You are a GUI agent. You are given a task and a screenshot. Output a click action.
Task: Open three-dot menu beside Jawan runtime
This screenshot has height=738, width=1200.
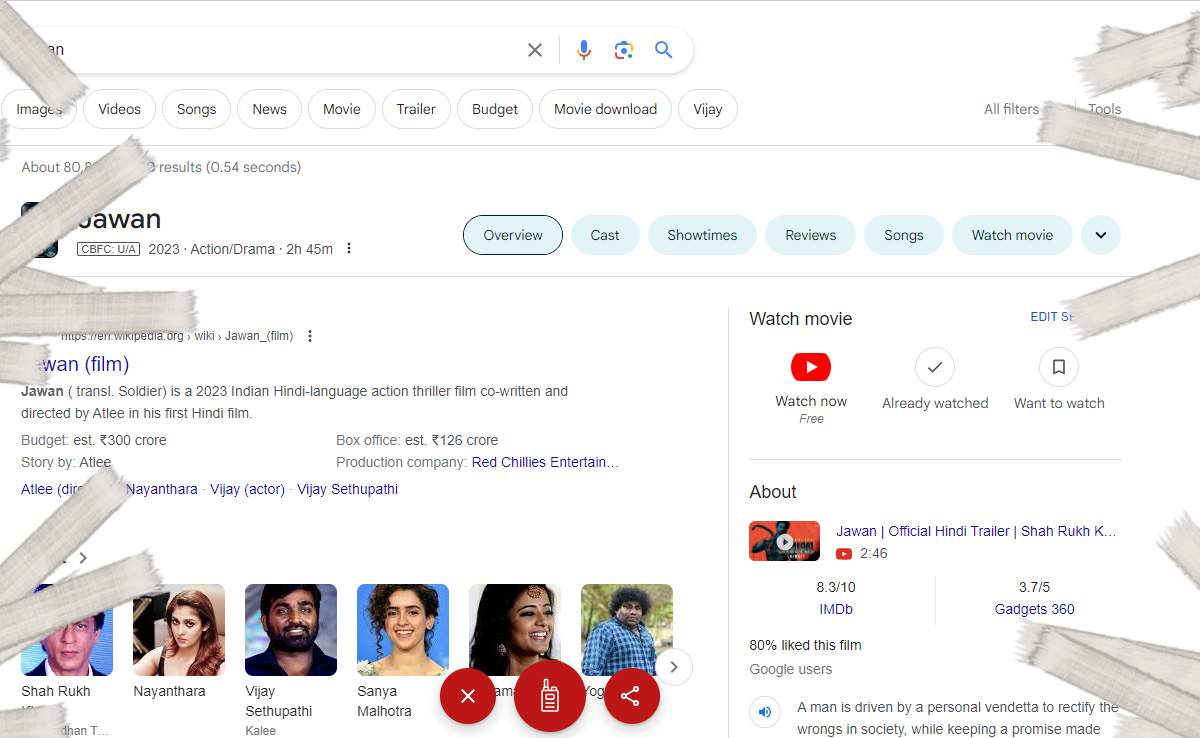(349, 249)
